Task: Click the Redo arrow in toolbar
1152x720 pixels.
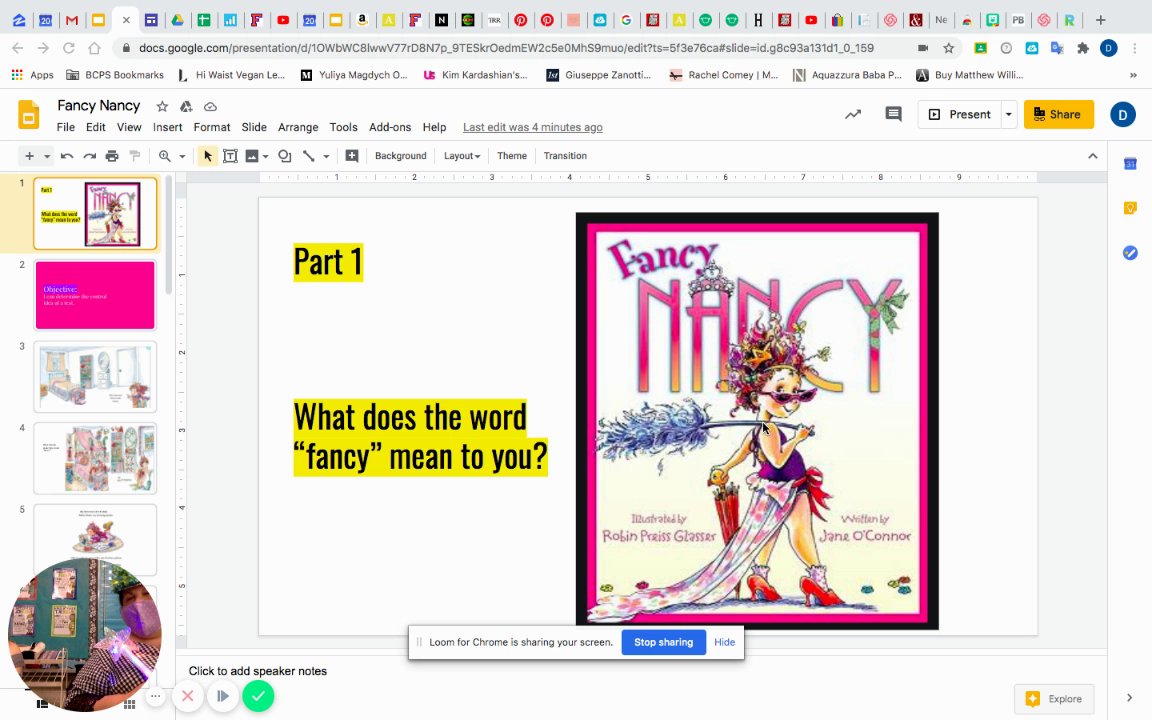Action: coord(90,156)
